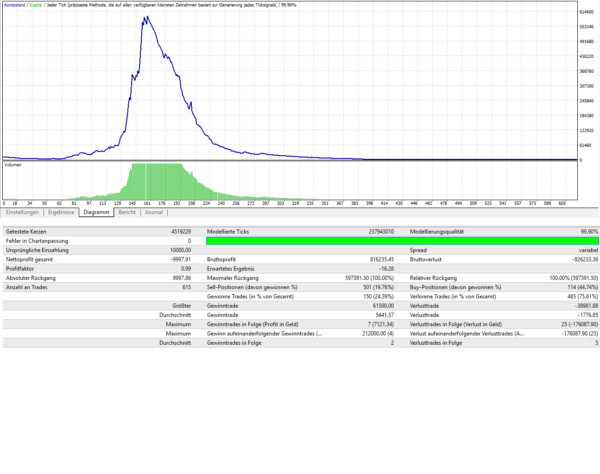The height and width of the screenshot is (474, 600).
Task: Click the 'Relativer Rückgang' label
Action: [x=433, y=278]
